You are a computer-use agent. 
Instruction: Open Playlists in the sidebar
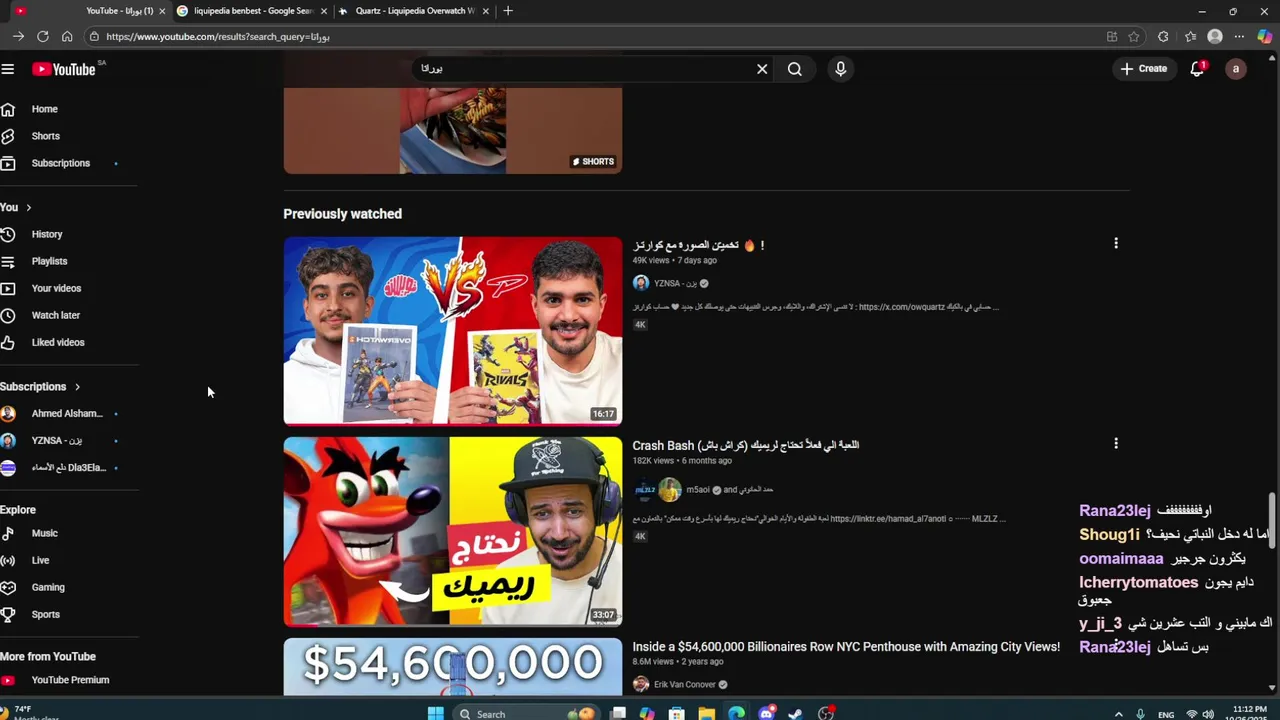pyautogui.click(x=49, y=261)
